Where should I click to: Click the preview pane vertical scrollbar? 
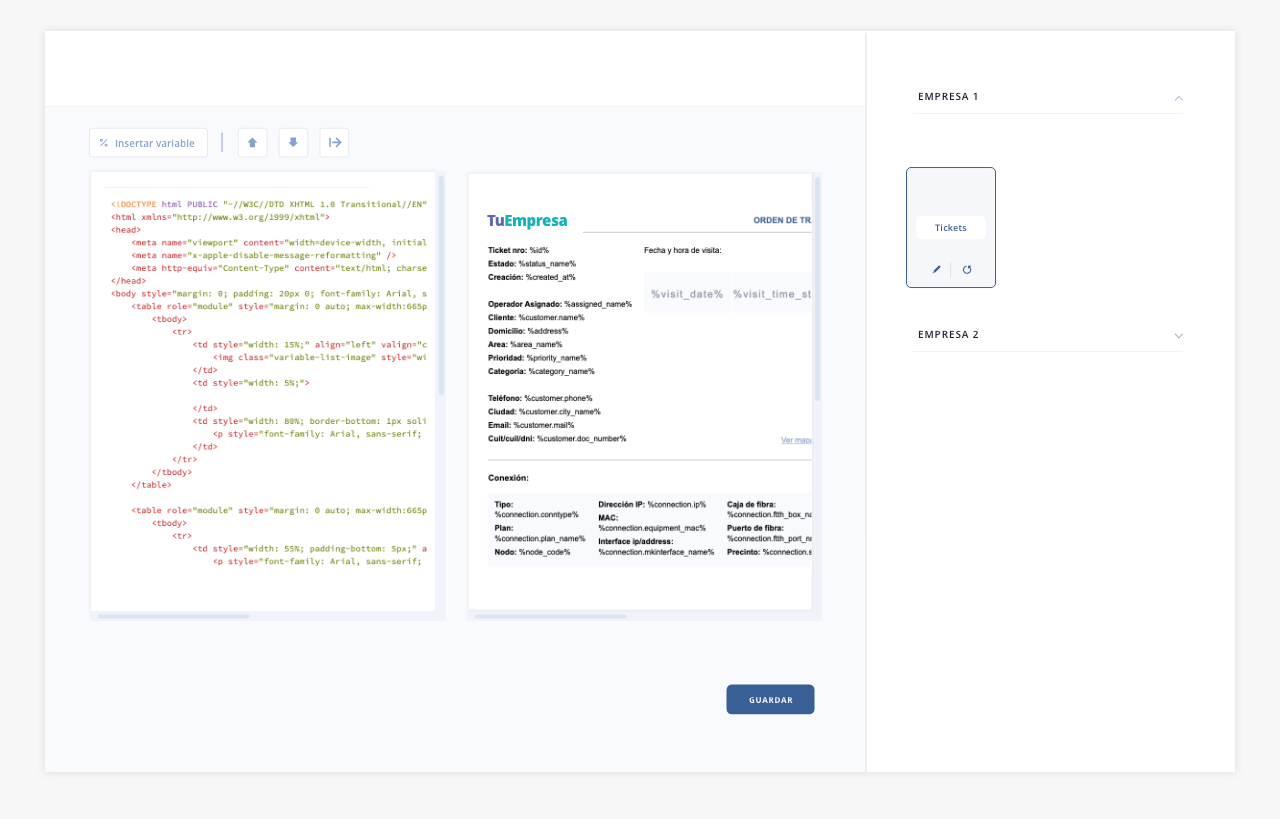817,290
